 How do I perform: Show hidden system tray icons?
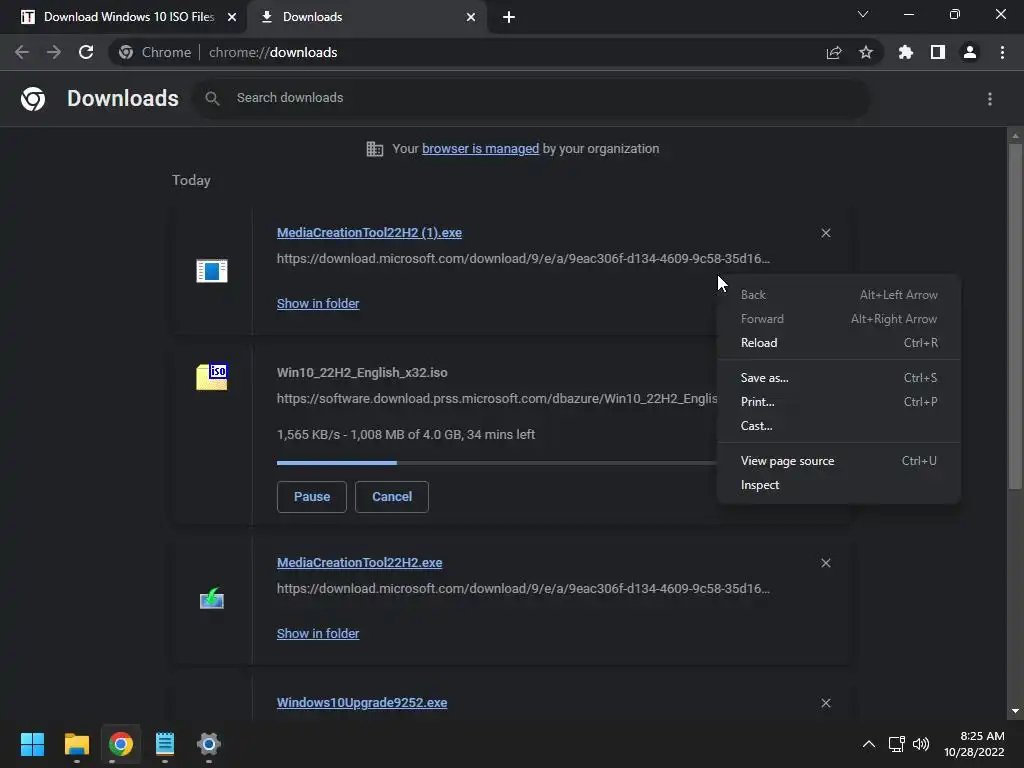(869, 744)
